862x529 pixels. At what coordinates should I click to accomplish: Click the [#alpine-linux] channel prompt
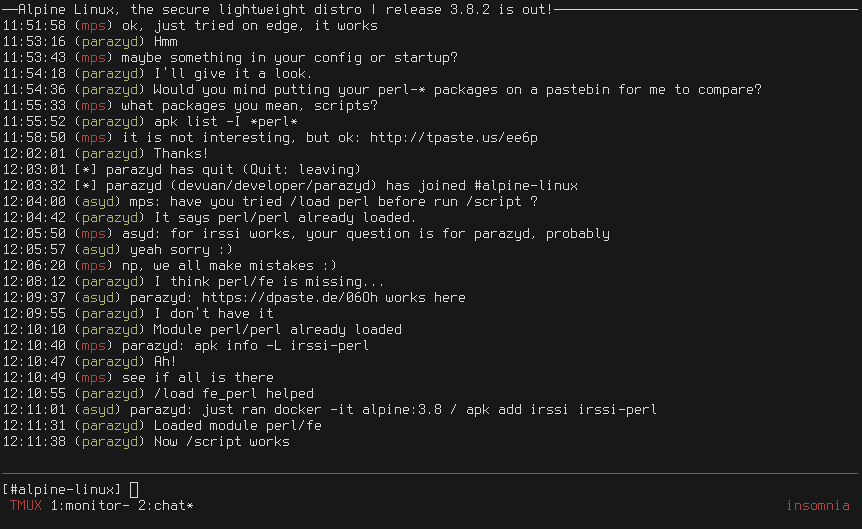(62, 489)
